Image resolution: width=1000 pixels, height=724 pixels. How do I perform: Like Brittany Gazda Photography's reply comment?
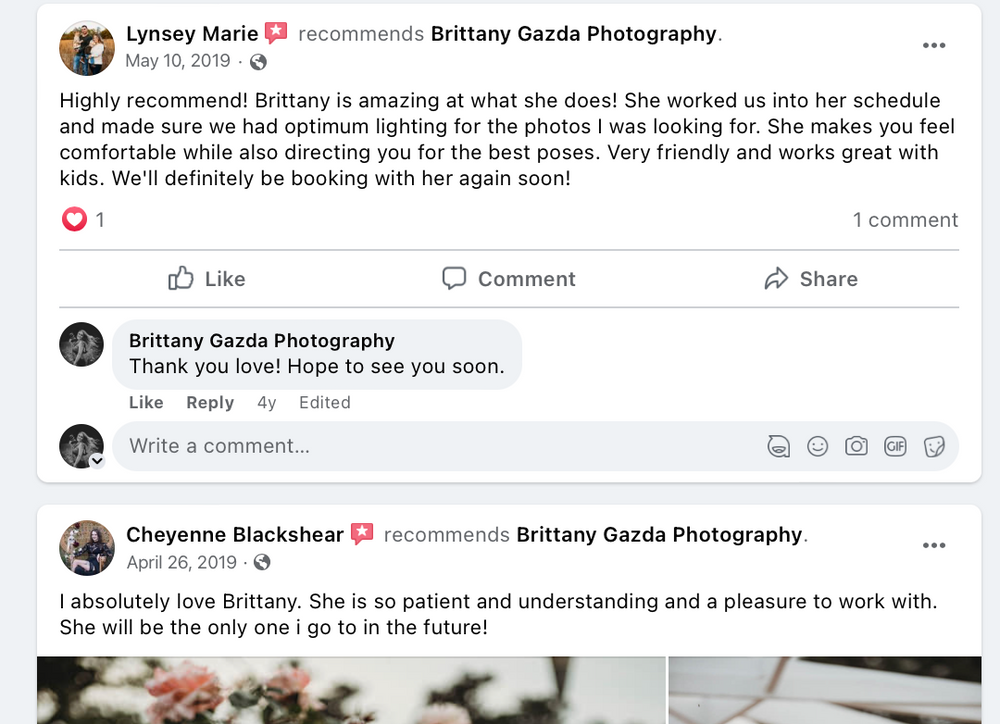click(x=146, y=403)
